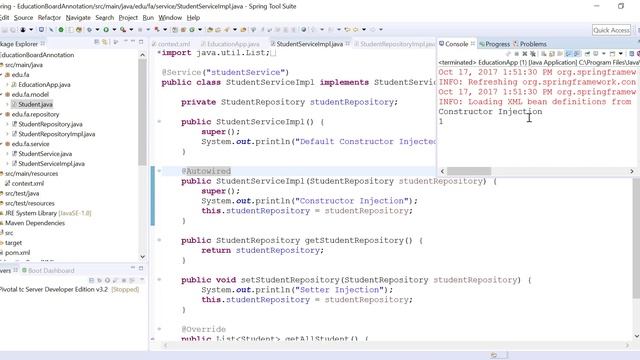The height and width of the screenshot is (360, 640).
Task: Click the green Run button in the main toolbar
Action: 106,30
